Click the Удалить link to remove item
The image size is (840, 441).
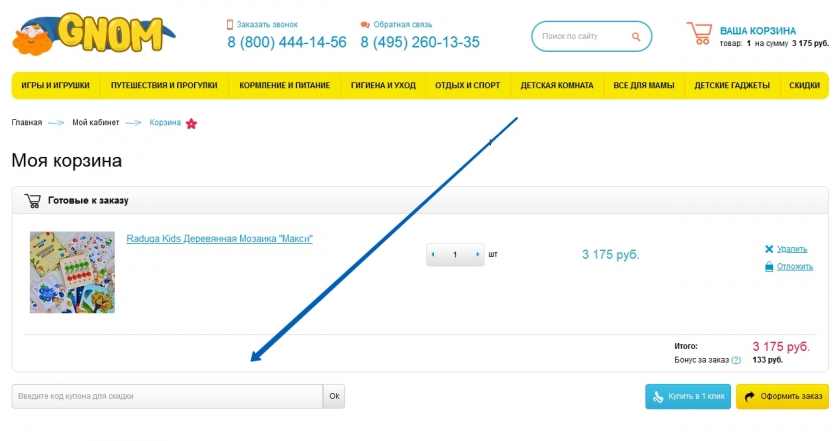791,249
